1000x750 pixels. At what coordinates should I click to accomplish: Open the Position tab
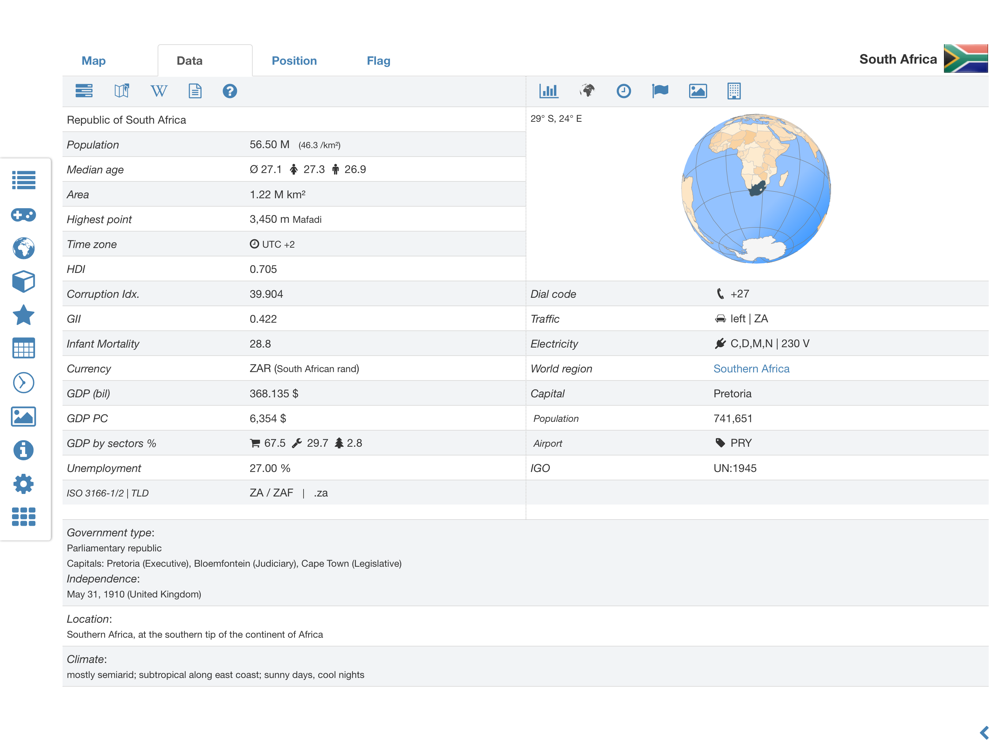(x=294, y=61)
